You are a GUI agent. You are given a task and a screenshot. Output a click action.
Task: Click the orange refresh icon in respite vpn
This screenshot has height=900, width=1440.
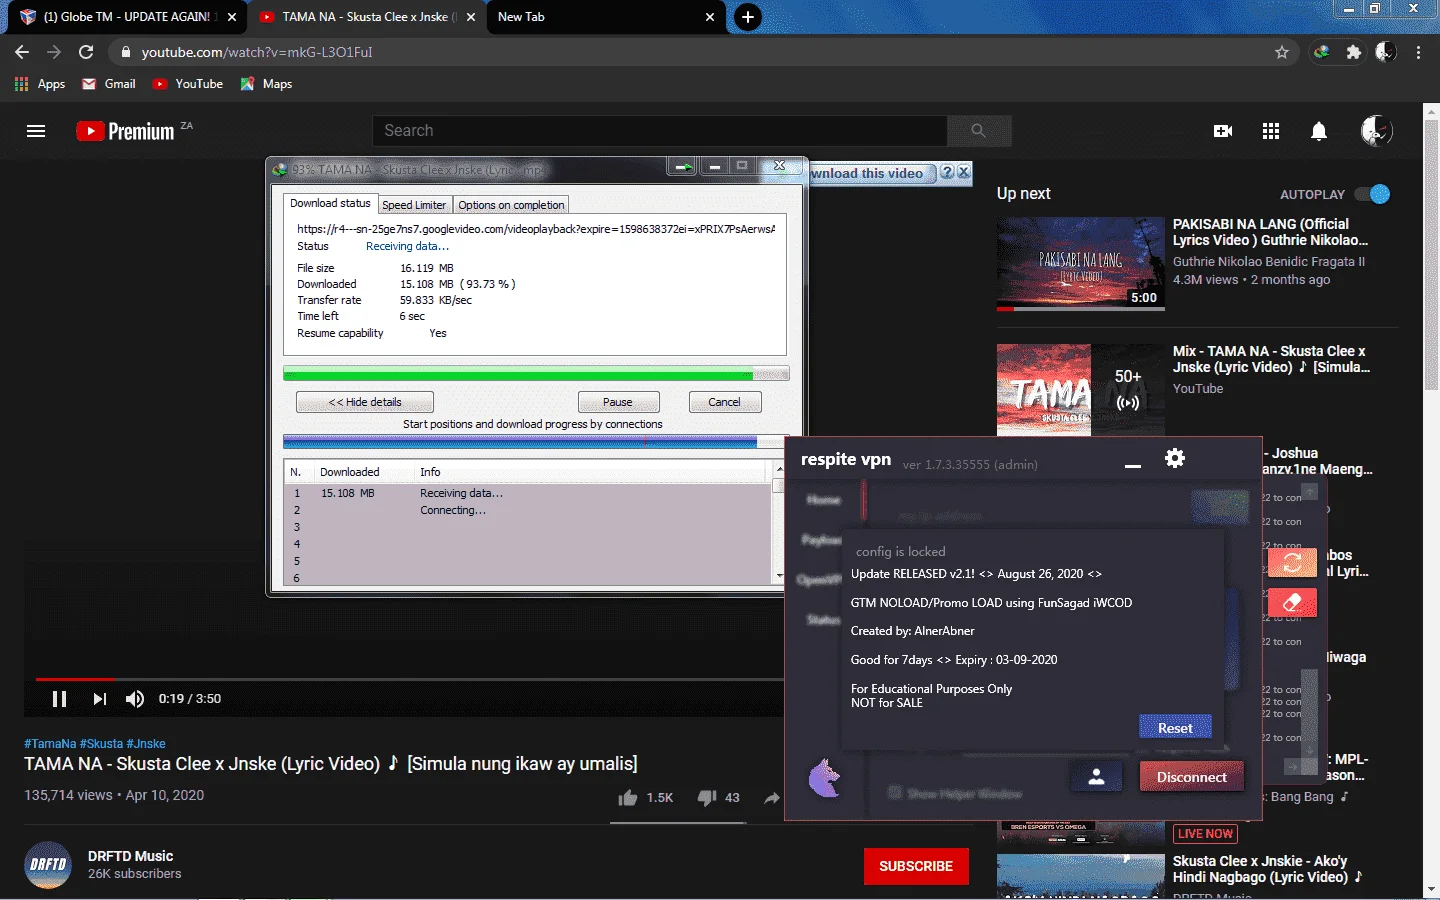click(x=1292, y=562)
